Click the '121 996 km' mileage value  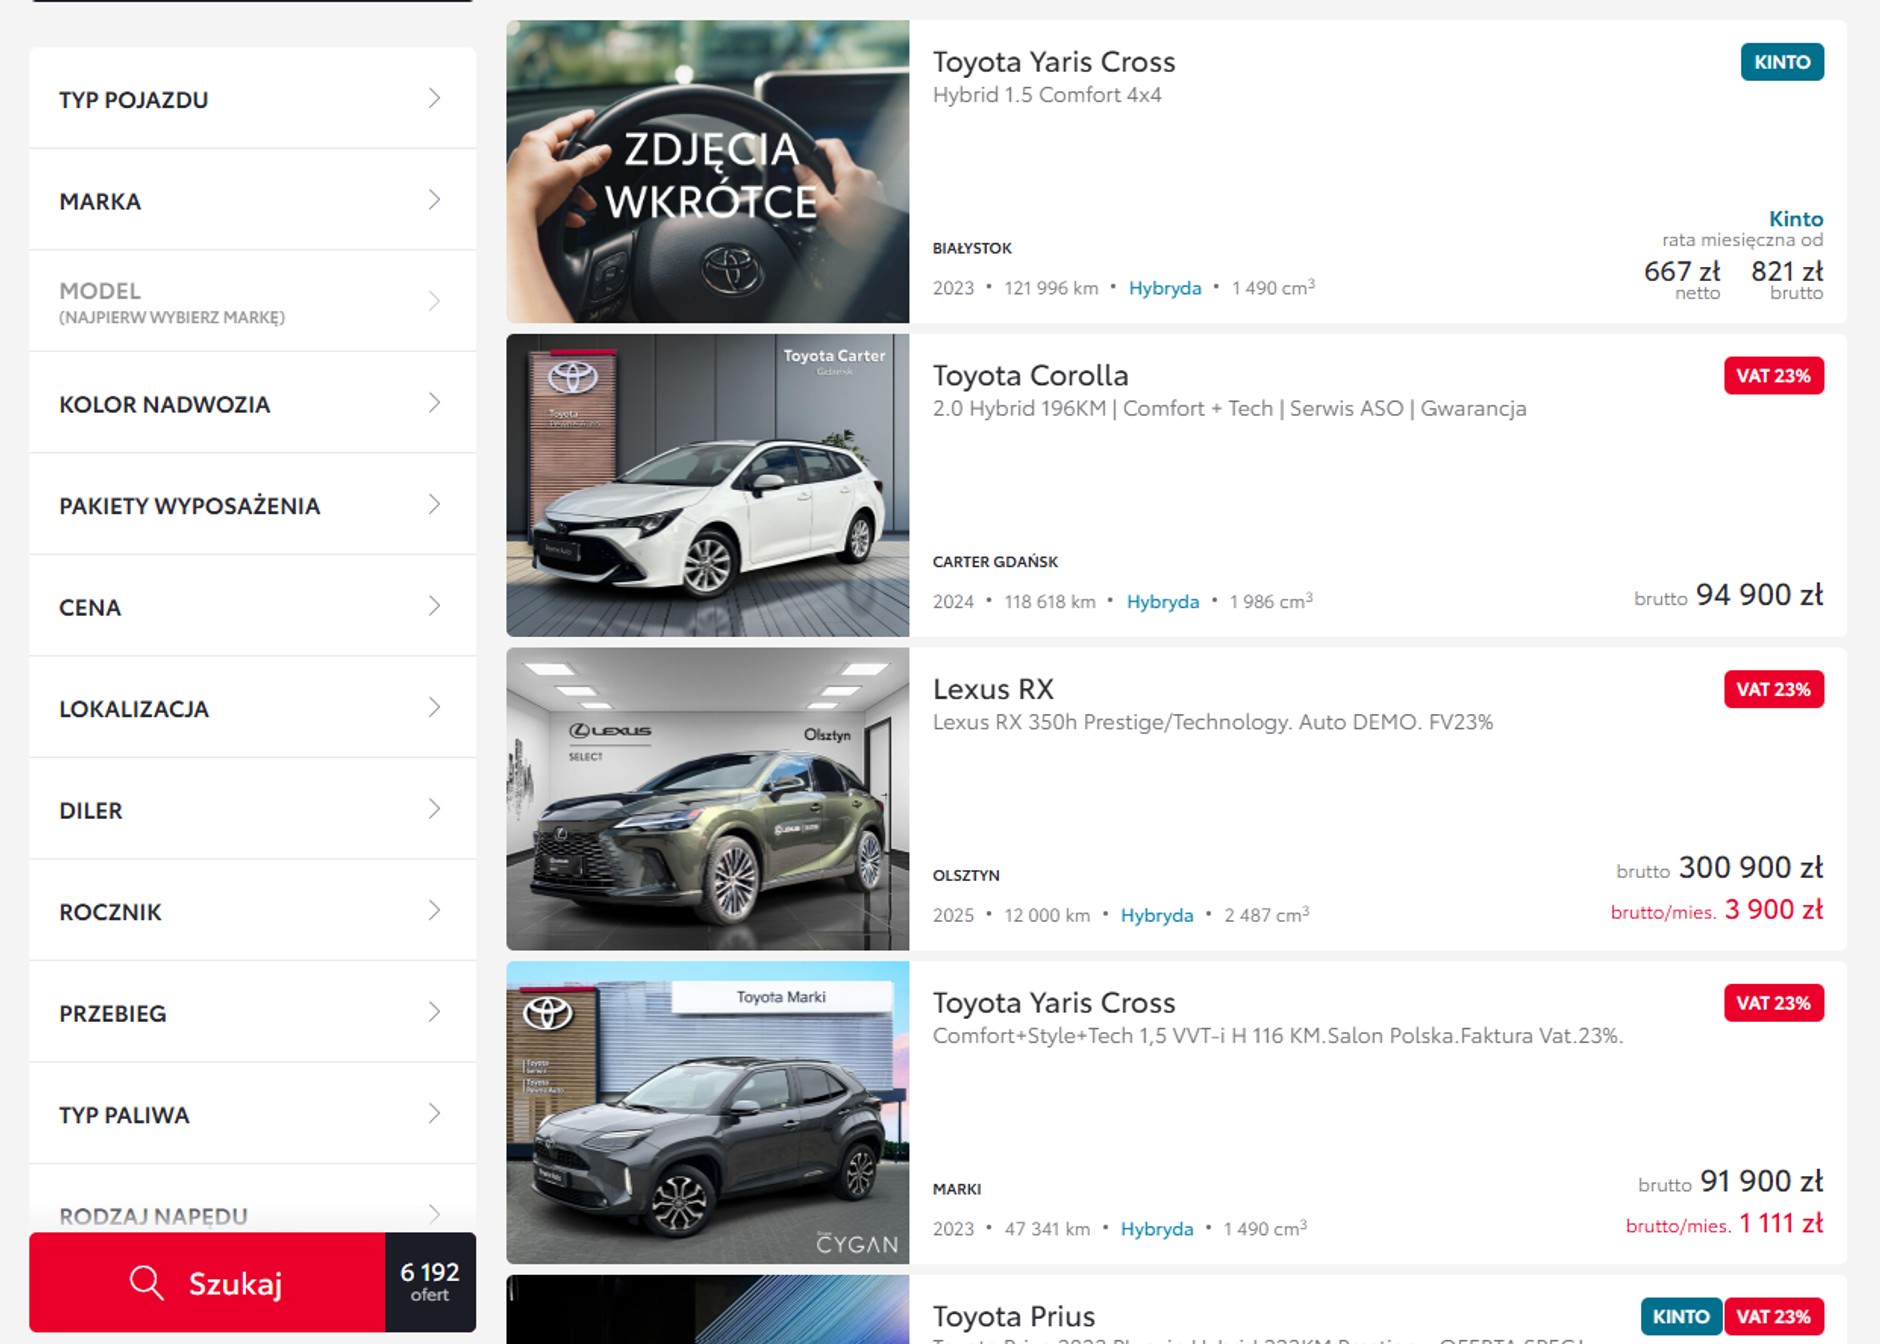pyautogui.click(x=1051, y=288)
